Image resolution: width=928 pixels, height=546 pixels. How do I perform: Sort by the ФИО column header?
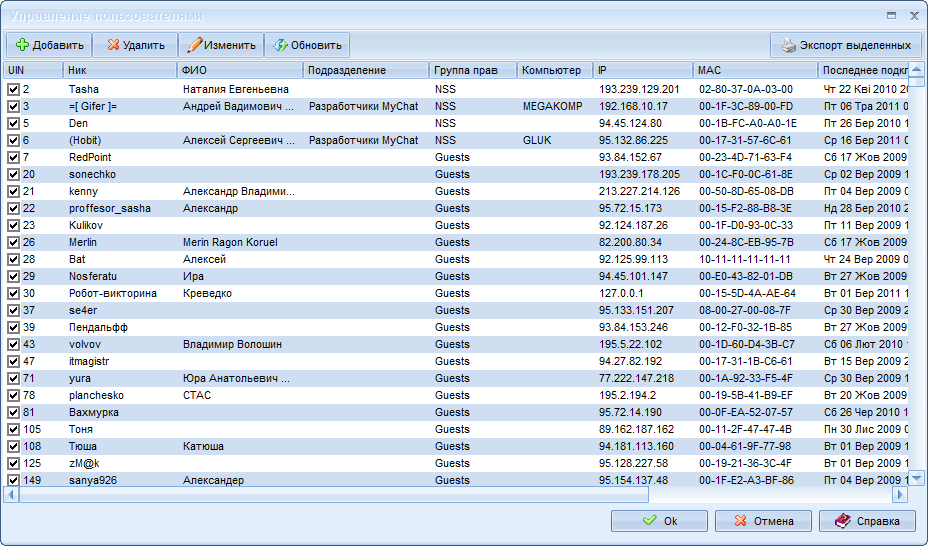click(x=240, y=70)
